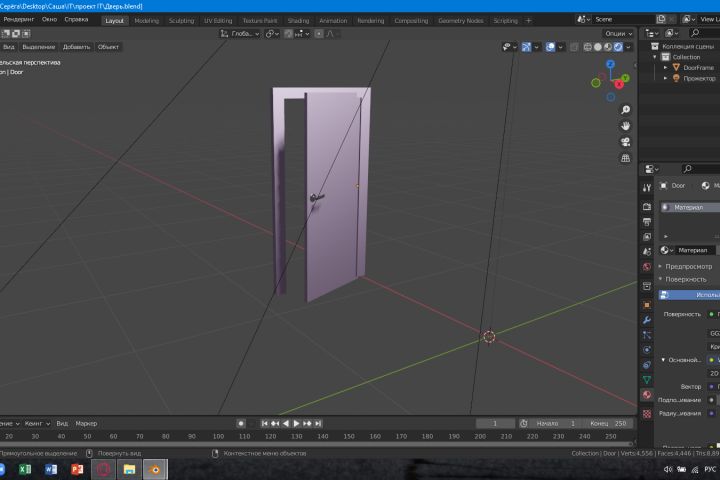Click the zoom magnifier icon in viewport
720x480 pixels.
tap(625, 110)
